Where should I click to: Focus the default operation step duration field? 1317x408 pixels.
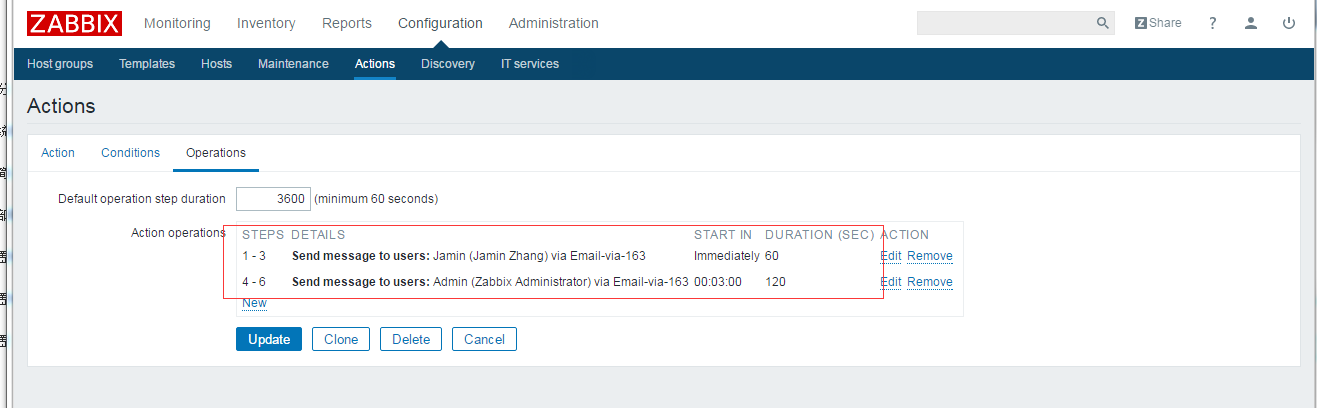273,199
